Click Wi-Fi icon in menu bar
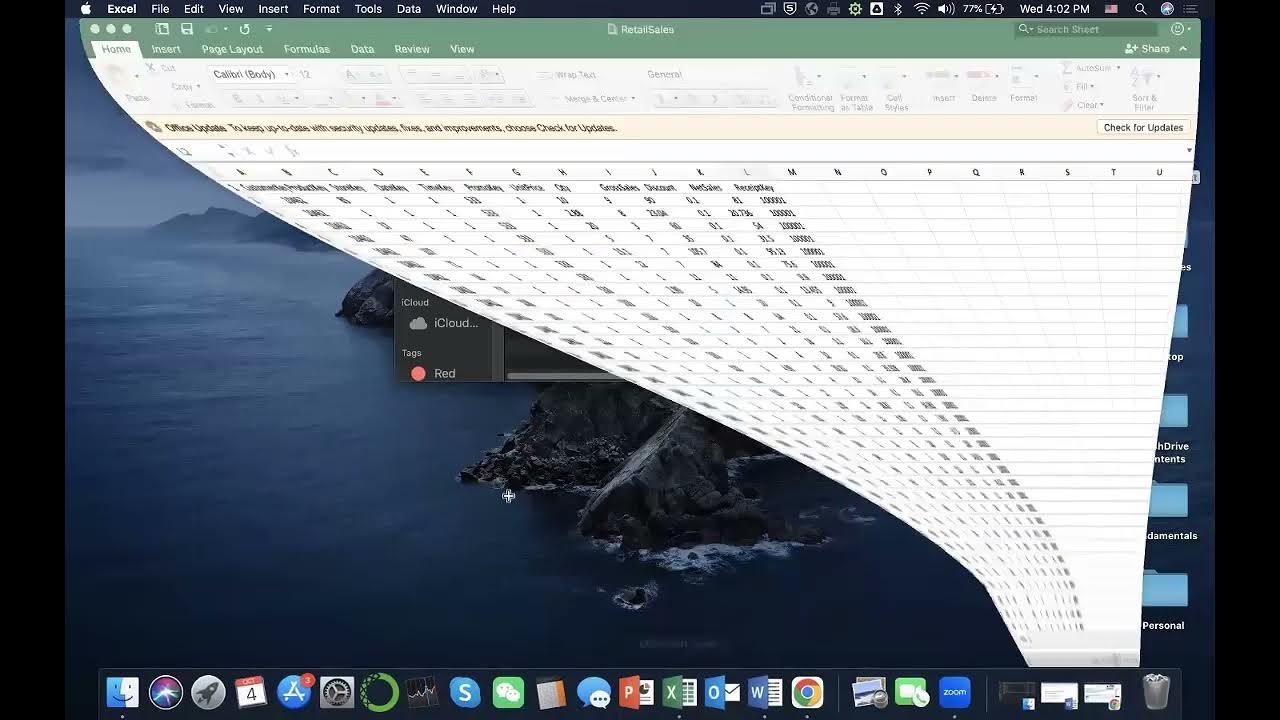 pyautogui.click(x=921, y=9)
